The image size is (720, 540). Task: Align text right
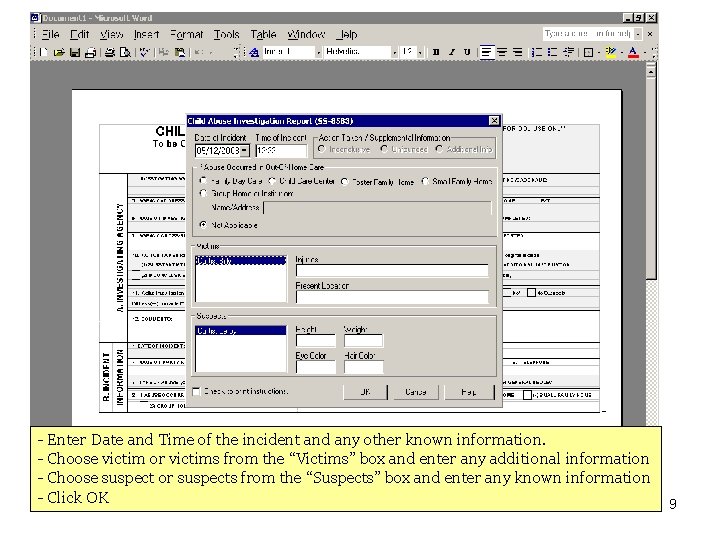pos(518,52)
